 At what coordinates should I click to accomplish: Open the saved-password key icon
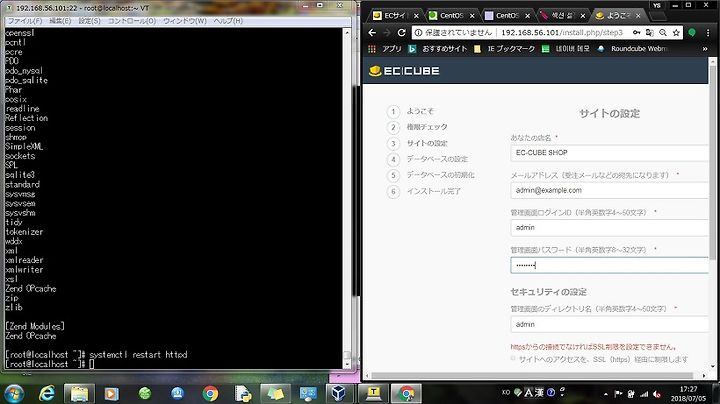[x=636, y=33]
